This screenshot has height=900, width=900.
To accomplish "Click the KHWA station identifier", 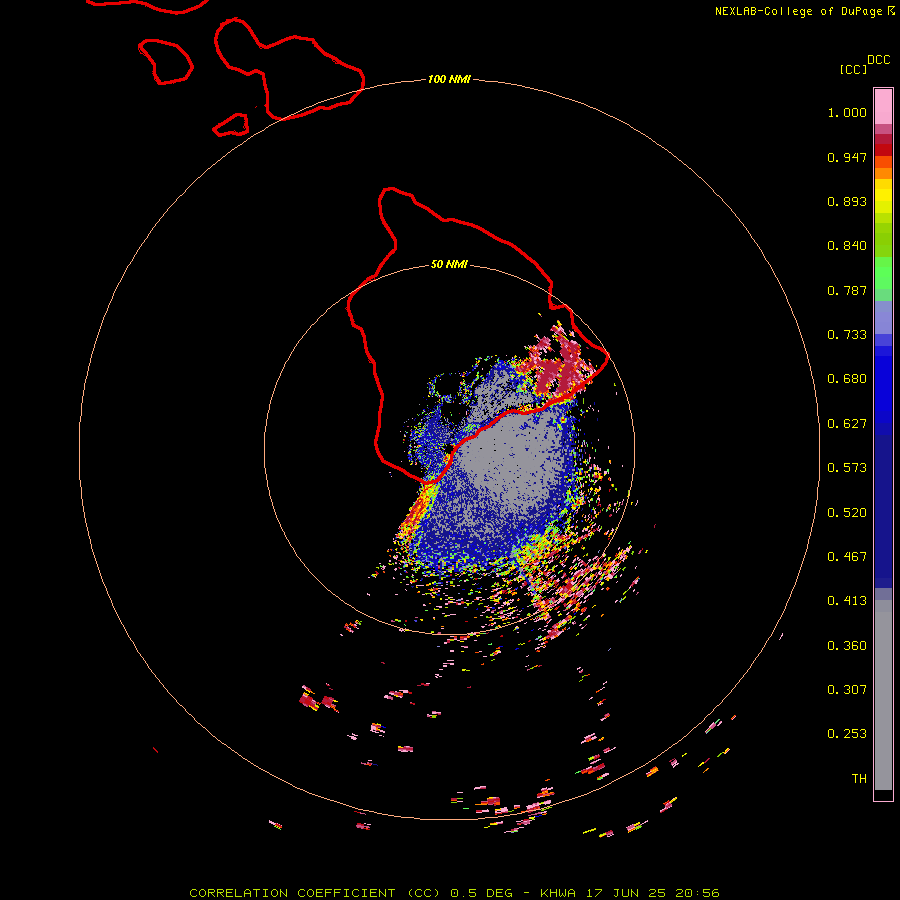I will point(558,893).
